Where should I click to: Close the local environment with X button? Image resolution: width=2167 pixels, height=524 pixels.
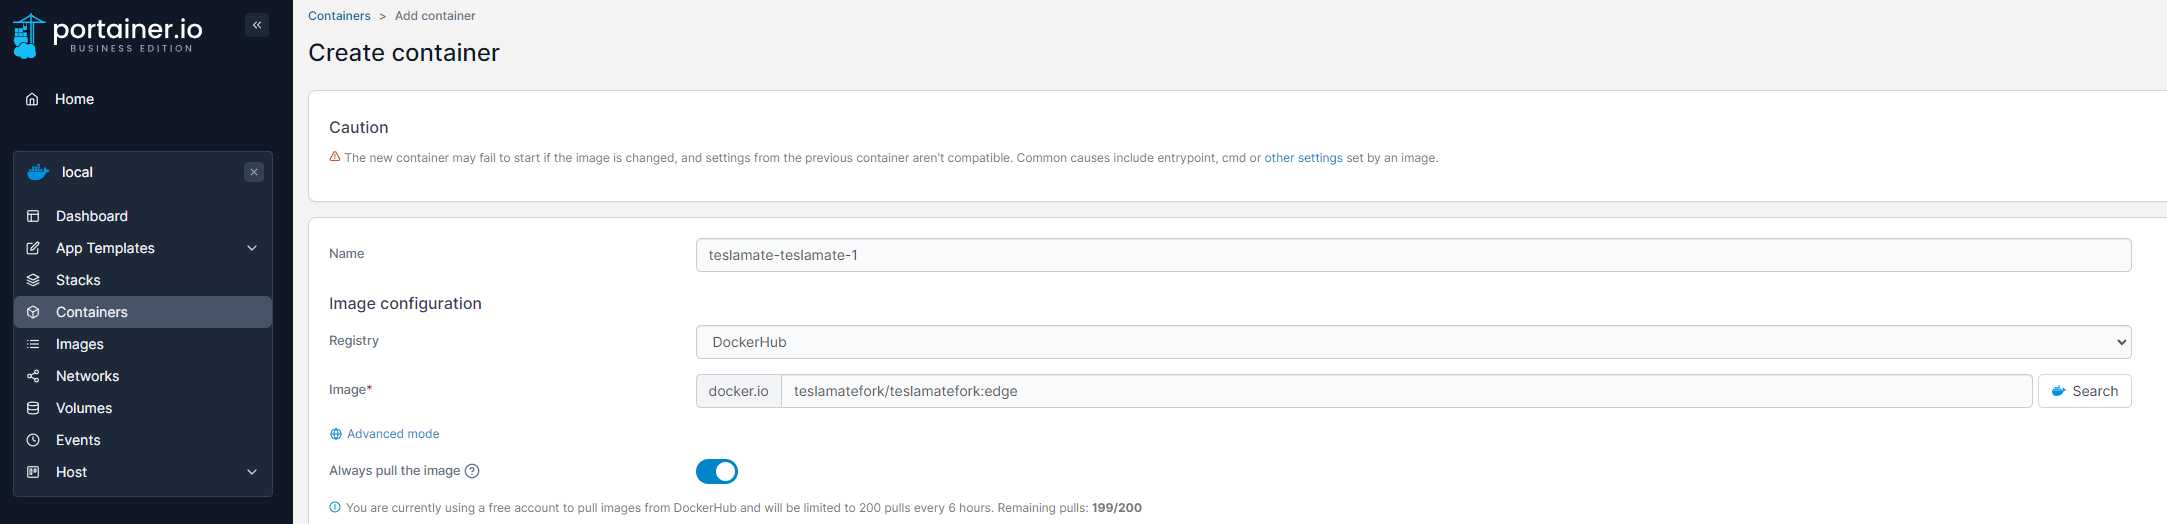pyautogui.click(x=254, y=172)
